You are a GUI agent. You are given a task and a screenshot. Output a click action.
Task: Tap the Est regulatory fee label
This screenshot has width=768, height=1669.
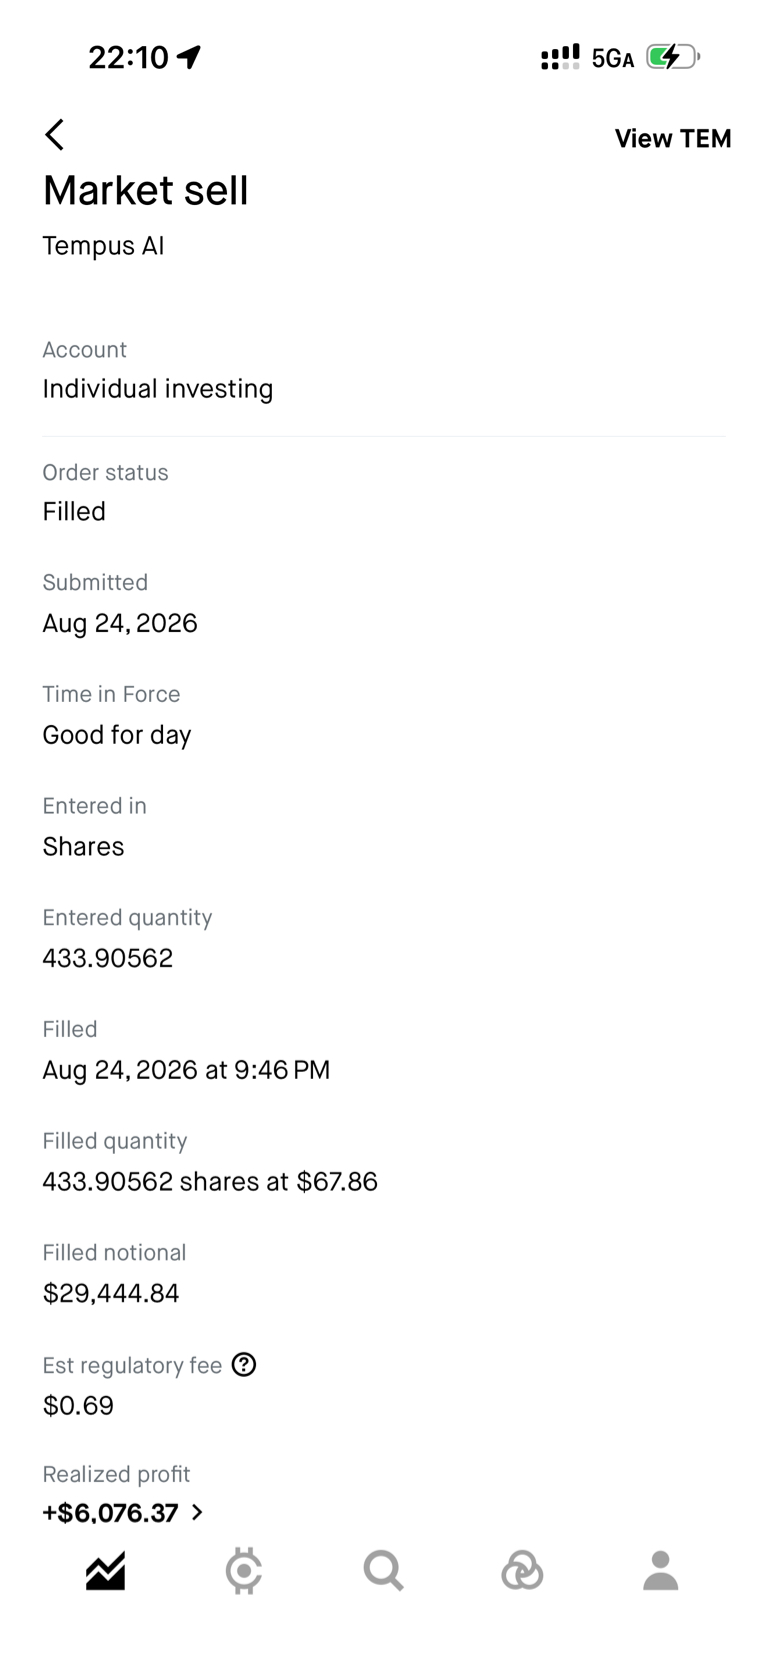click(132, 1366)
